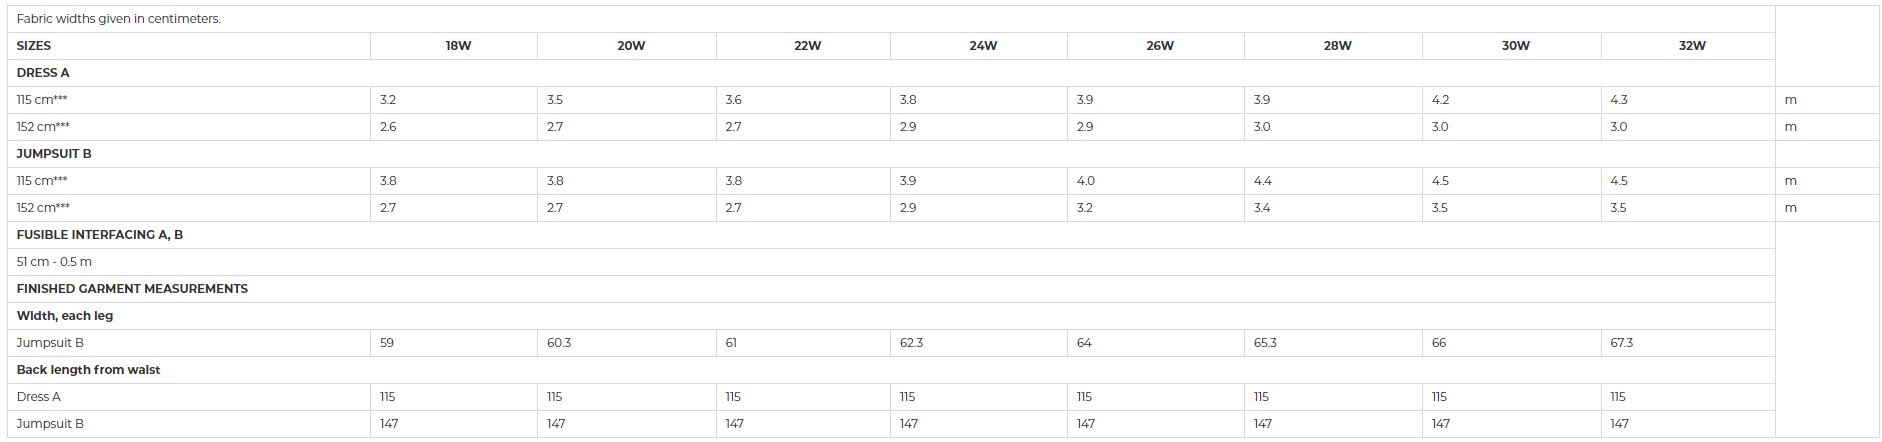
Task: Select the 26W size column header
Action: tap(1160, 46)
